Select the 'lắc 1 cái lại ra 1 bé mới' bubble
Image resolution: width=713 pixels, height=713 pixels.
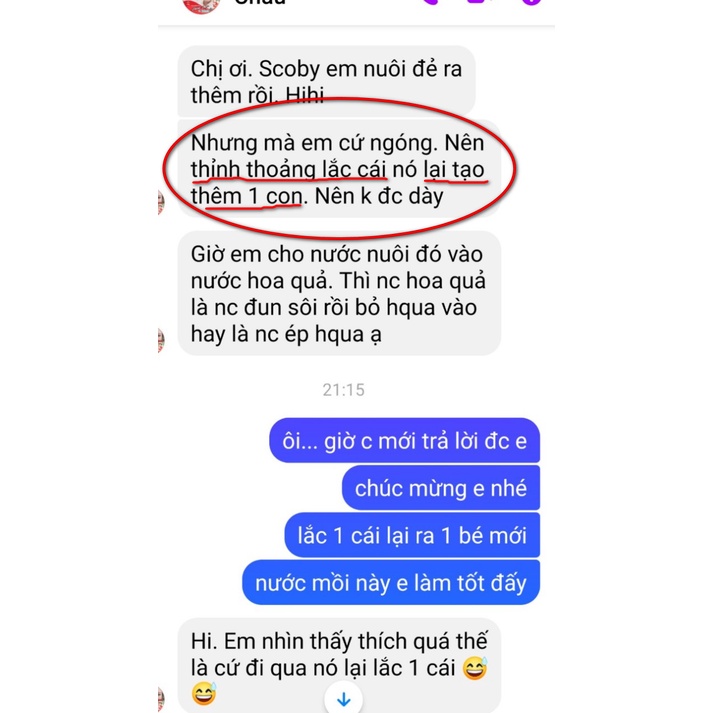coord(412,535)
